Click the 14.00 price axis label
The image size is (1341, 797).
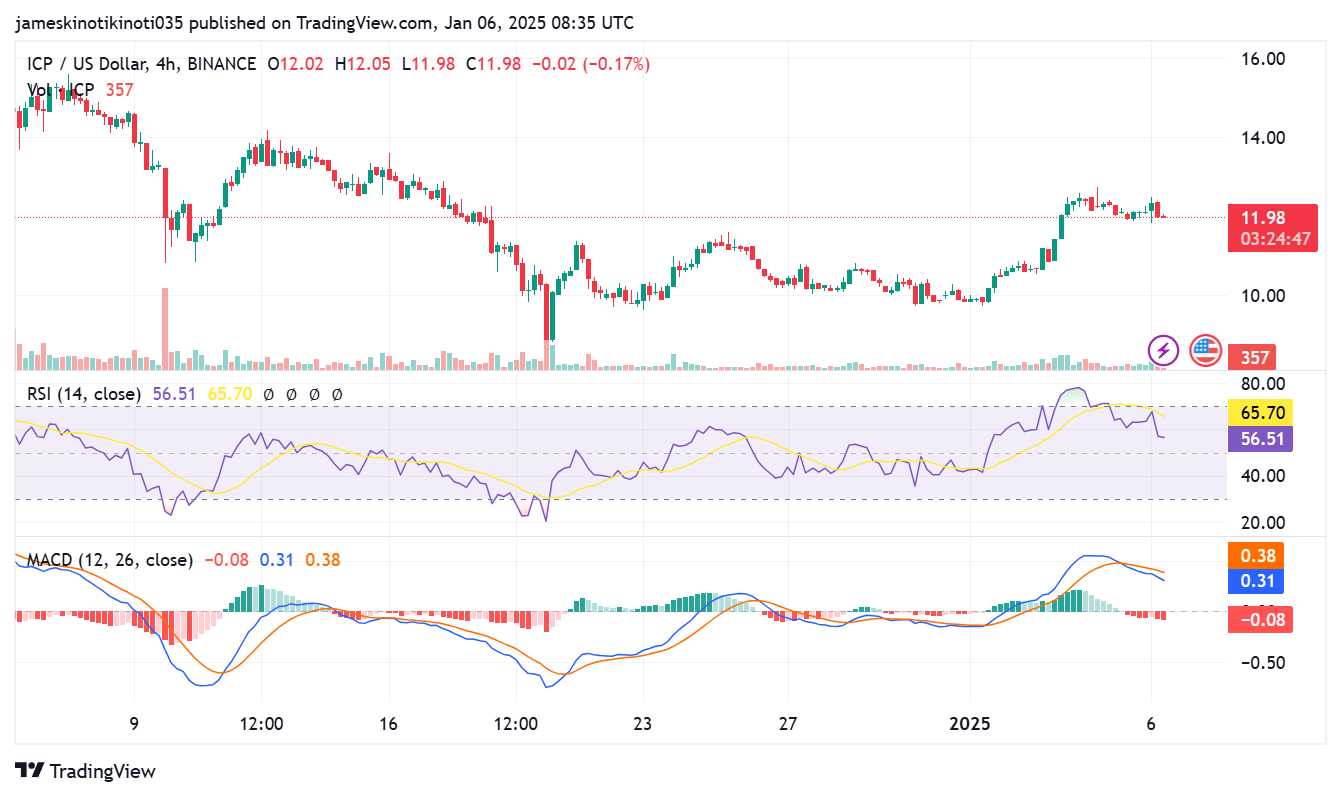point(1261,138)
